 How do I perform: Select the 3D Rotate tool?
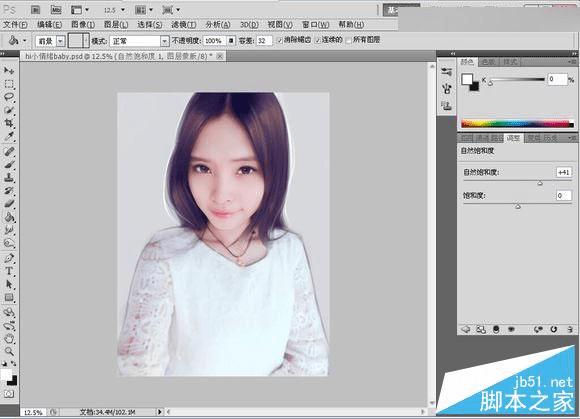coord(9,312)
